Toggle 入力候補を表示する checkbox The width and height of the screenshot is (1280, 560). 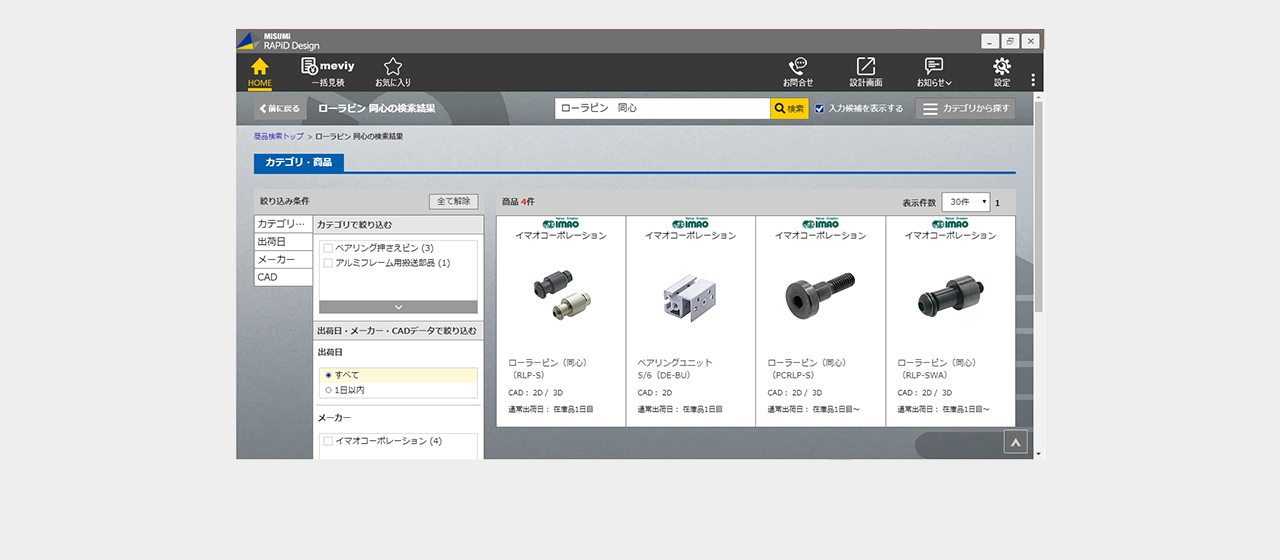[820, 108]
